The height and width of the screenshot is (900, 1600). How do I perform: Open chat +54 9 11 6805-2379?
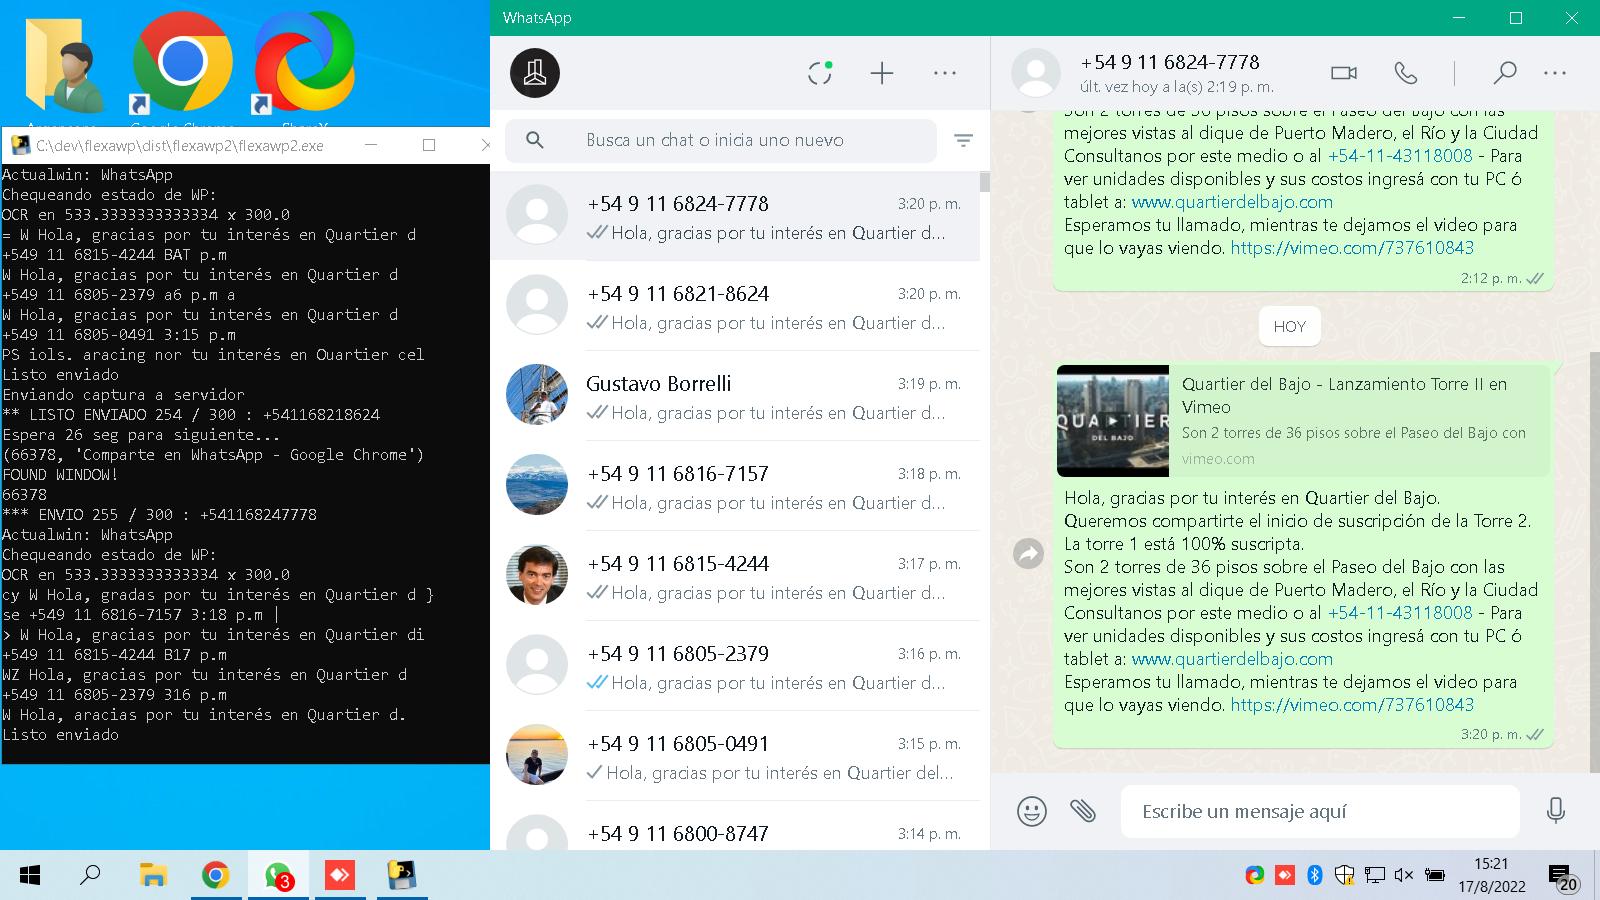[735, 666]
